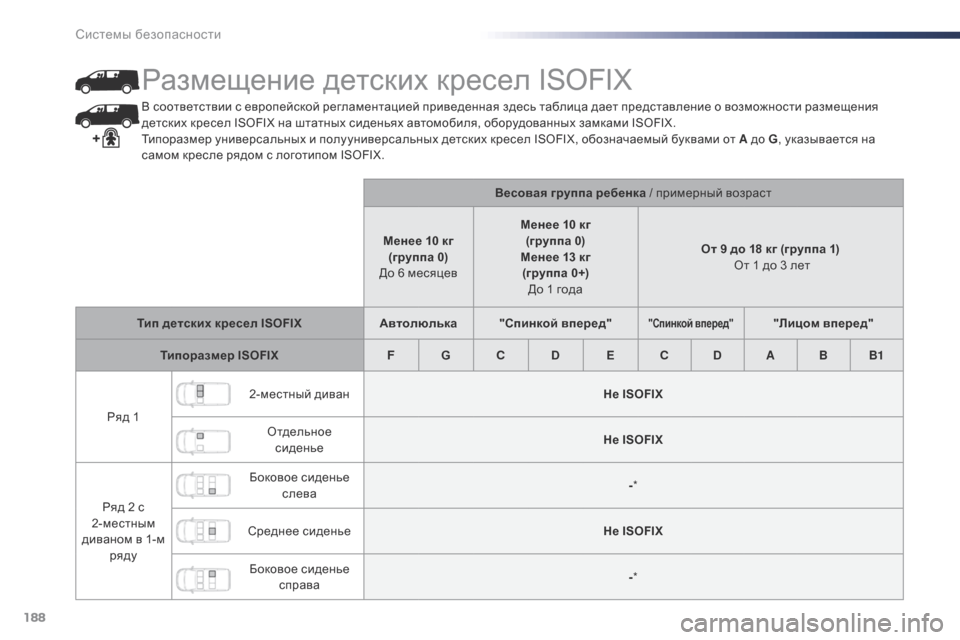Click the Тип детских кресел ISOFIX cell
960x640 pixels.
click(x=219, y=323)
